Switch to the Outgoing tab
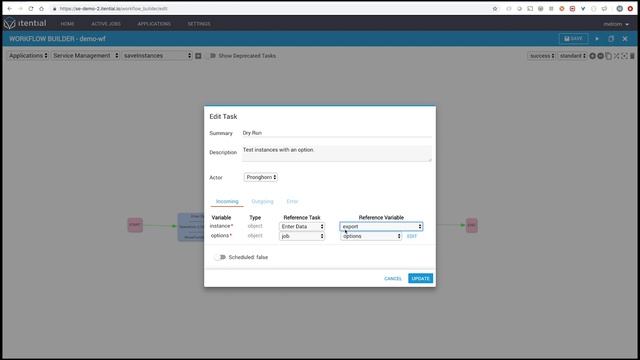The width and height of the screenshot is (640, 360). [262, 201]
